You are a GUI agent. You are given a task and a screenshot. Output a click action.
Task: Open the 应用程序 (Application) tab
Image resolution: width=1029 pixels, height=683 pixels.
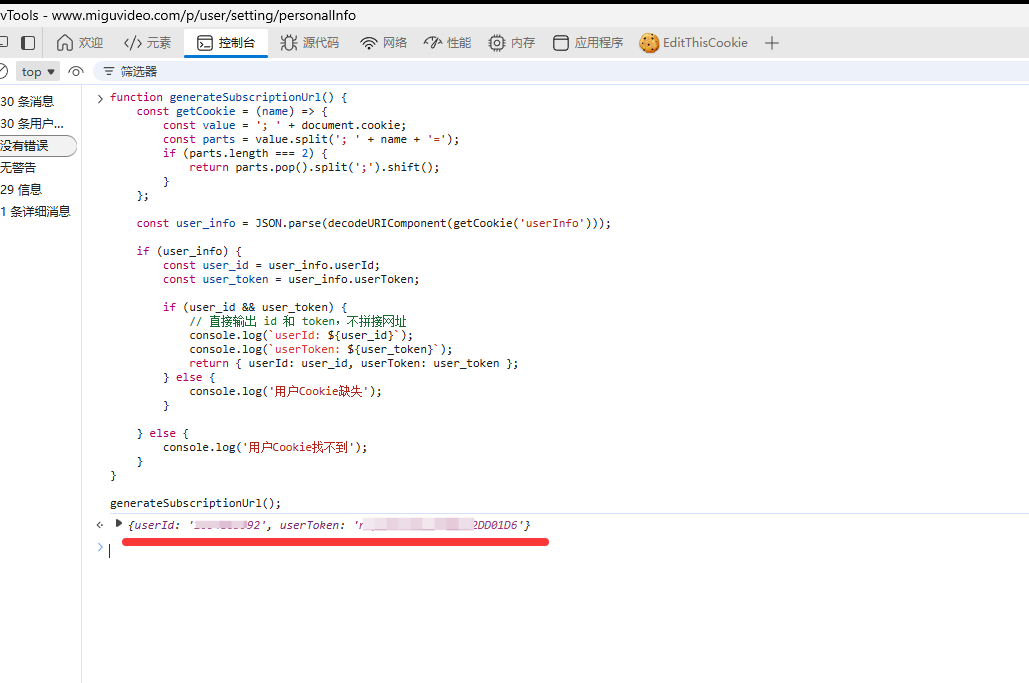[x=588, y=43]
